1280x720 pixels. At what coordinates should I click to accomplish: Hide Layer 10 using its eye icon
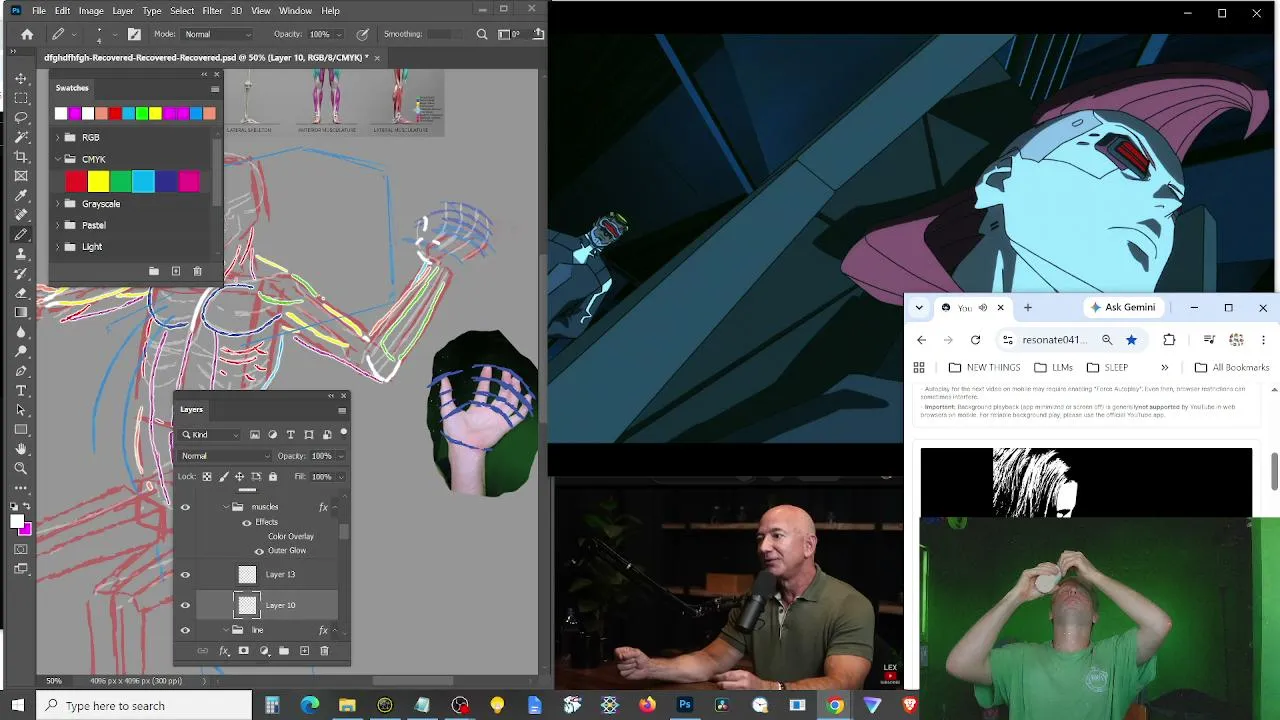tap(185, 605)
